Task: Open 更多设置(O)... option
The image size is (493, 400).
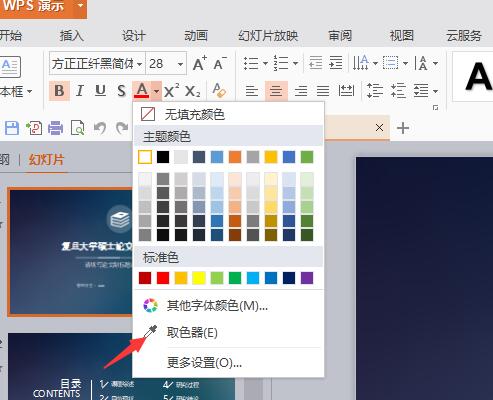Action: coord(228,362)
